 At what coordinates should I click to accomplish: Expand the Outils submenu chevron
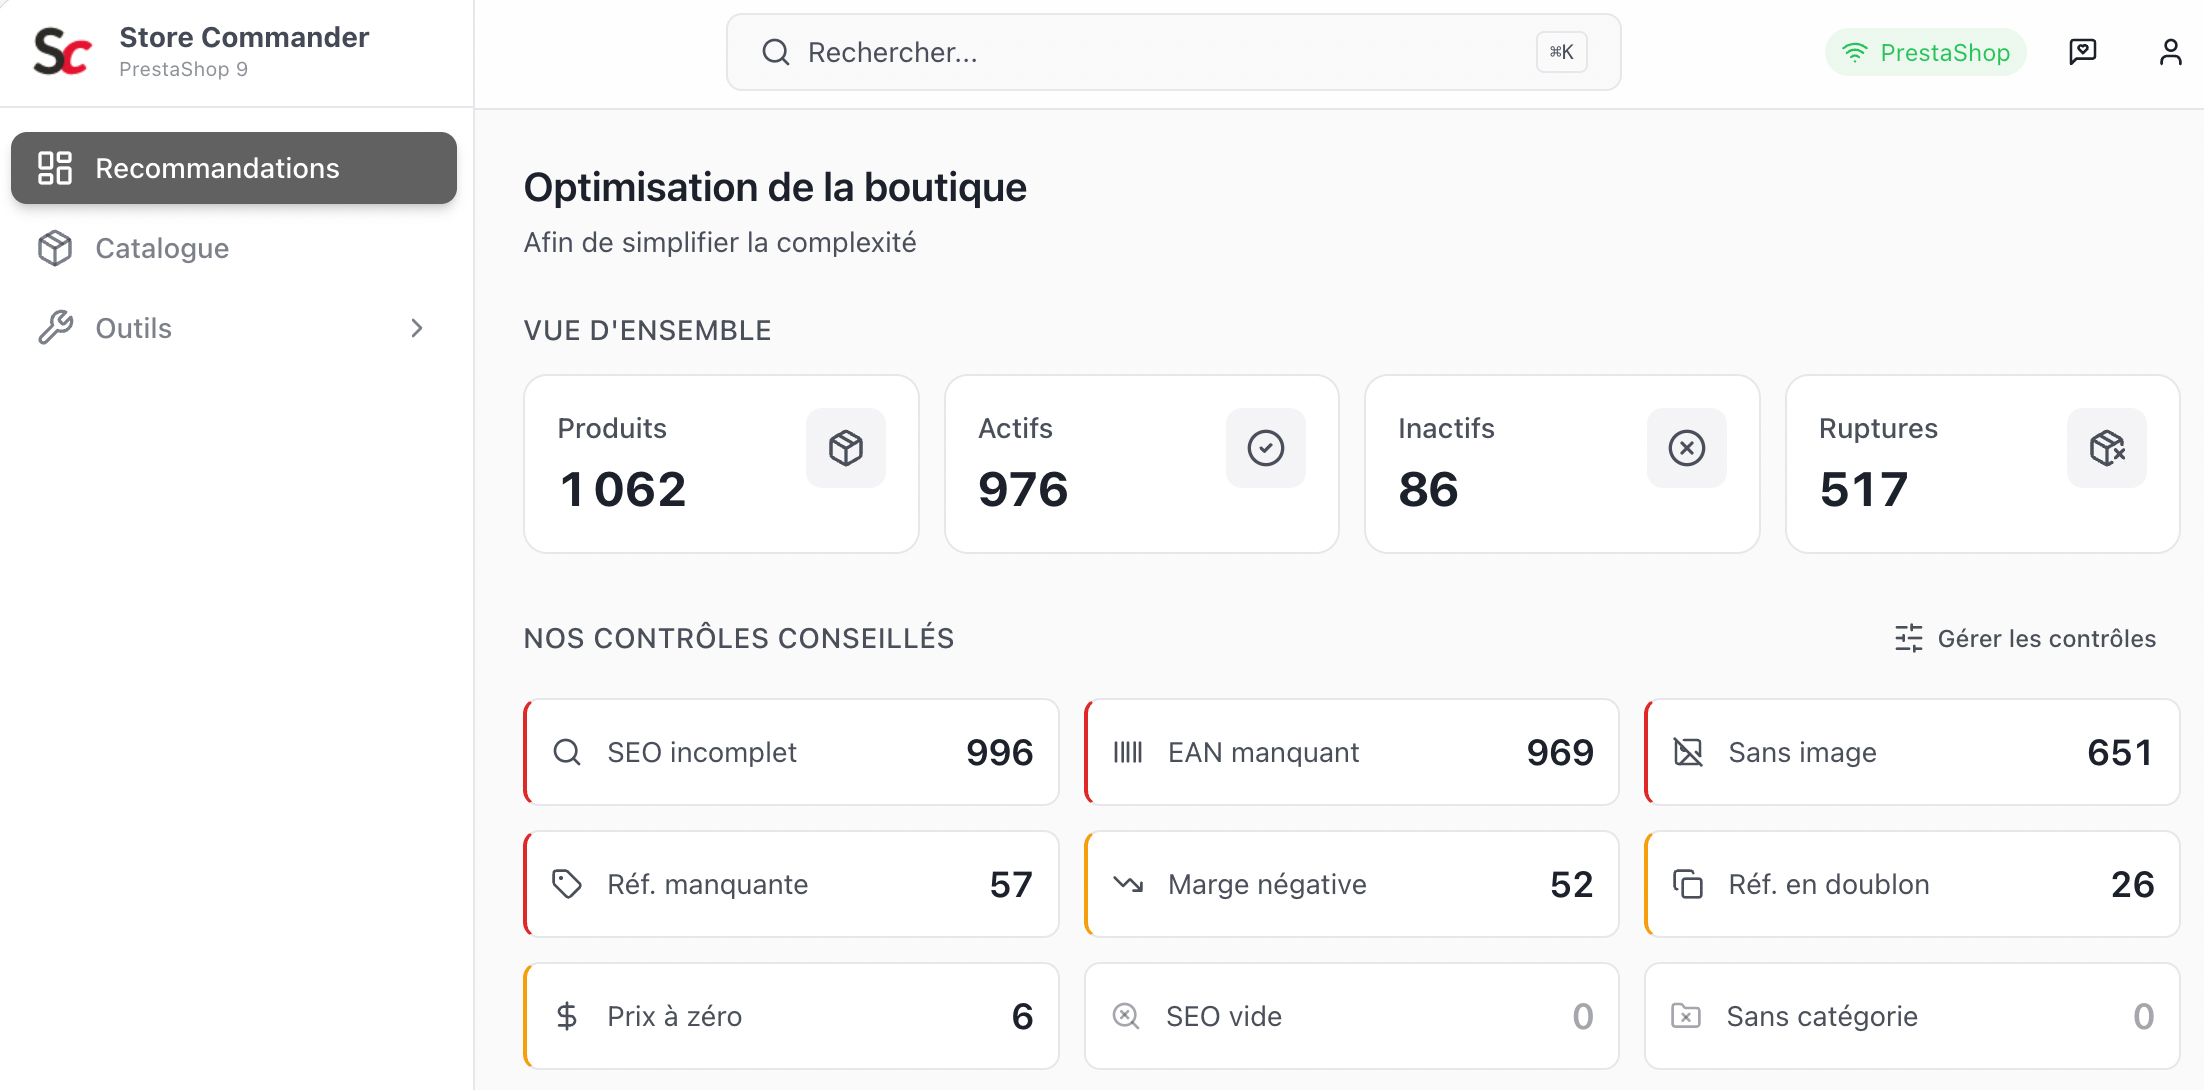pyautogui.click(x=417, y=328)
